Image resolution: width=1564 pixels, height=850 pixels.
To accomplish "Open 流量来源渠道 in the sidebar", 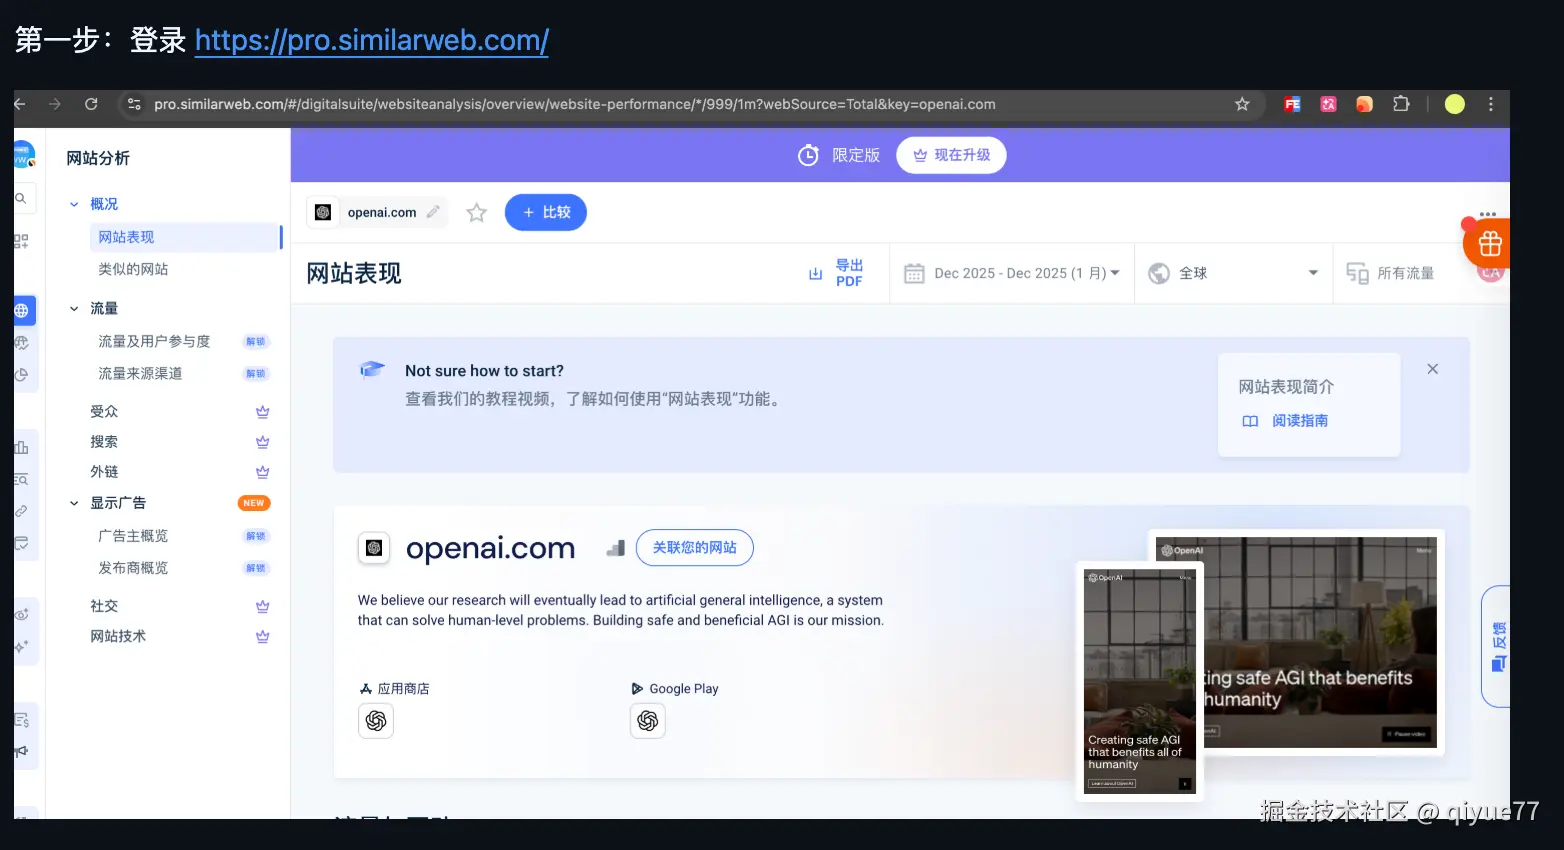I will [140, 373].
